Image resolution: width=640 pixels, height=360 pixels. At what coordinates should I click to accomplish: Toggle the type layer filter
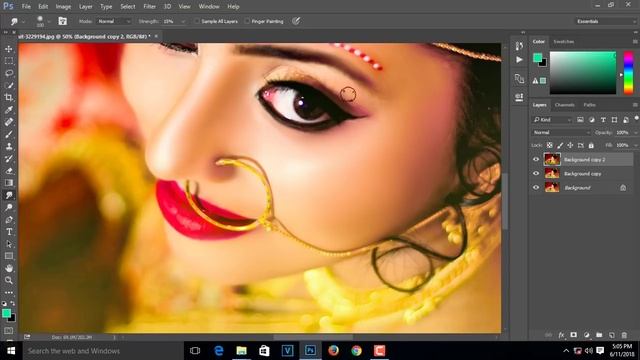click(603, 120)
